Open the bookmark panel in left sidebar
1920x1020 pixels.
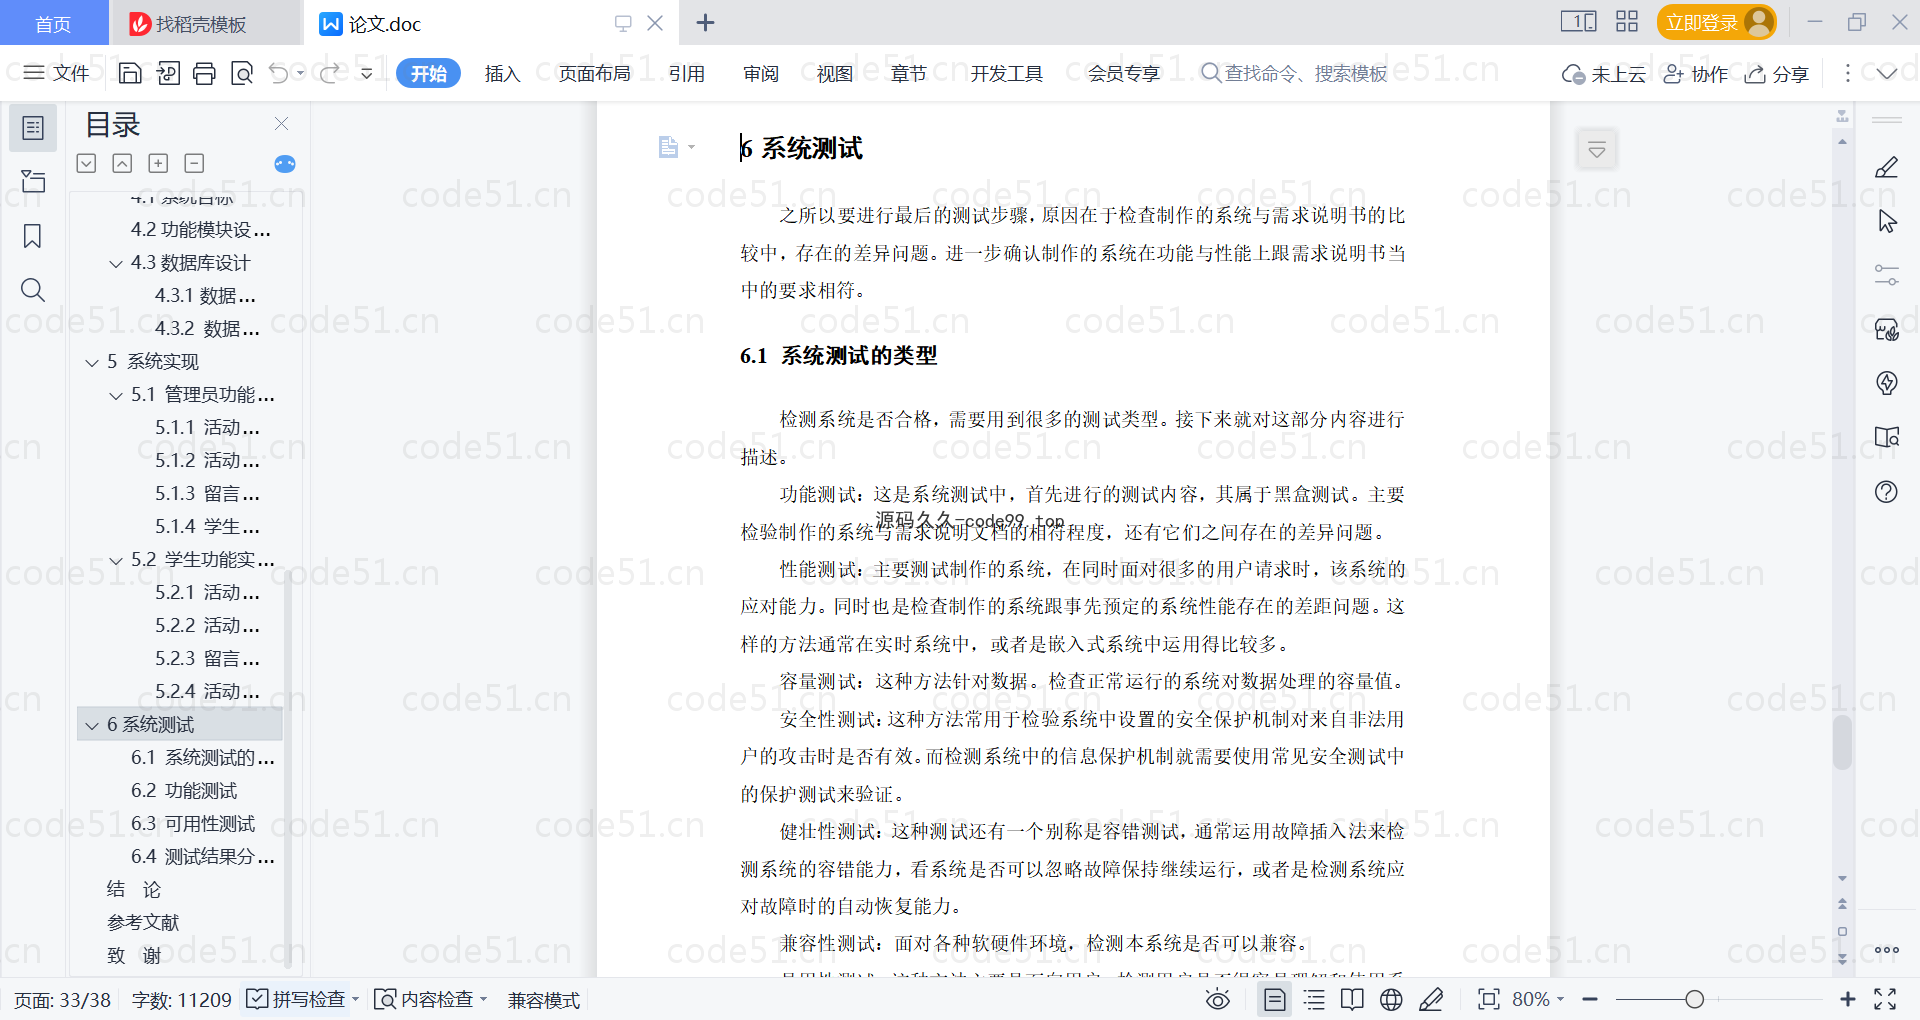coord(33,236)
